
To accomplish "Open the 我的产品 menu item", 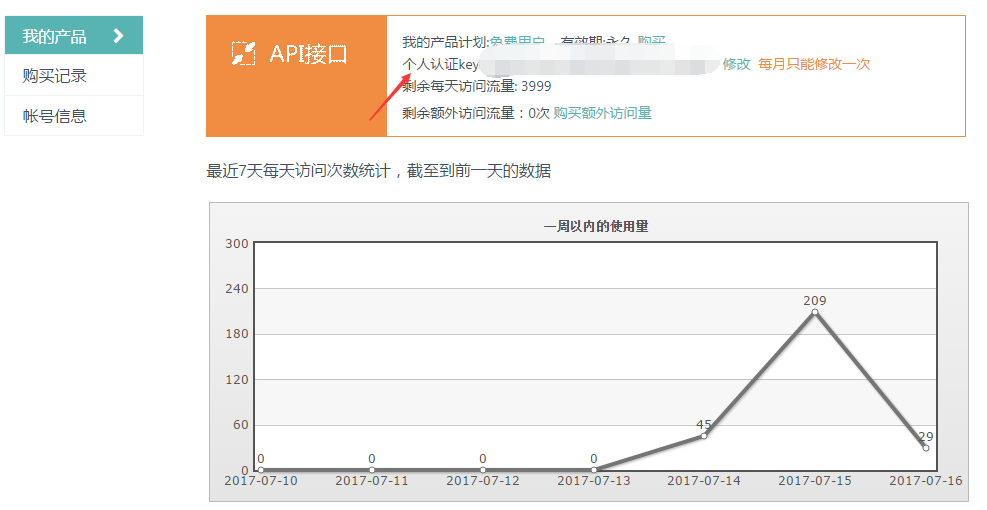I will [x=74, y=36].
